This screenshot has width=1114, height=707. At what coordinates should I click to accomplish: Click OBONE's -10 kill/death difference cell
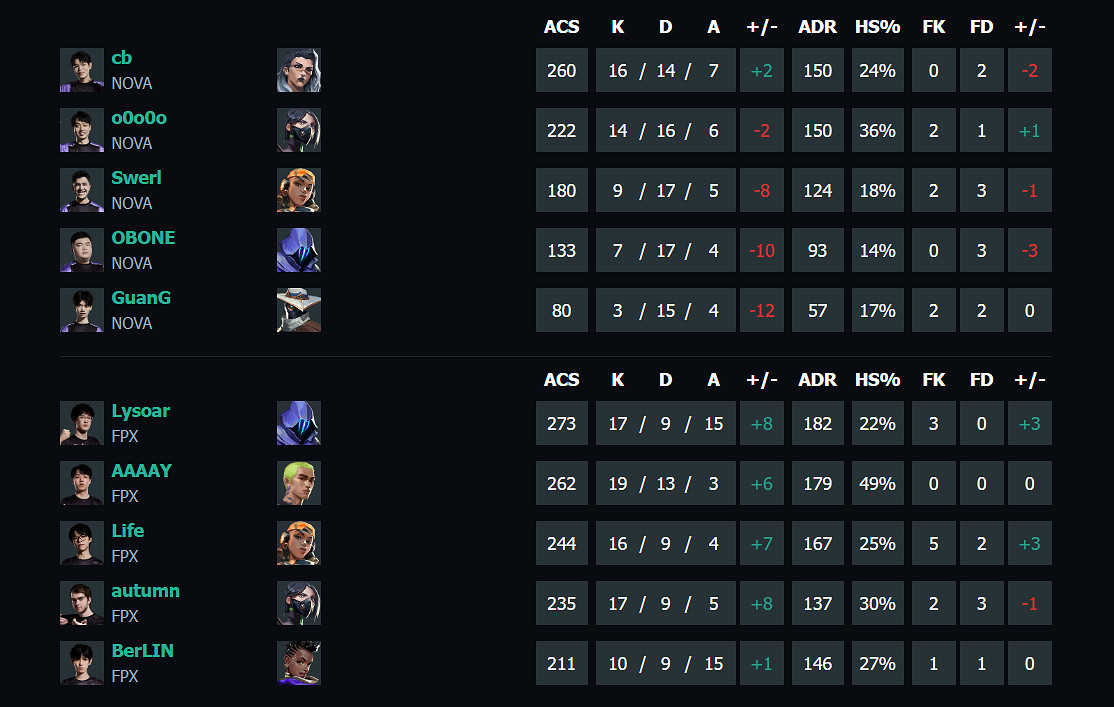tap(762, 250)
